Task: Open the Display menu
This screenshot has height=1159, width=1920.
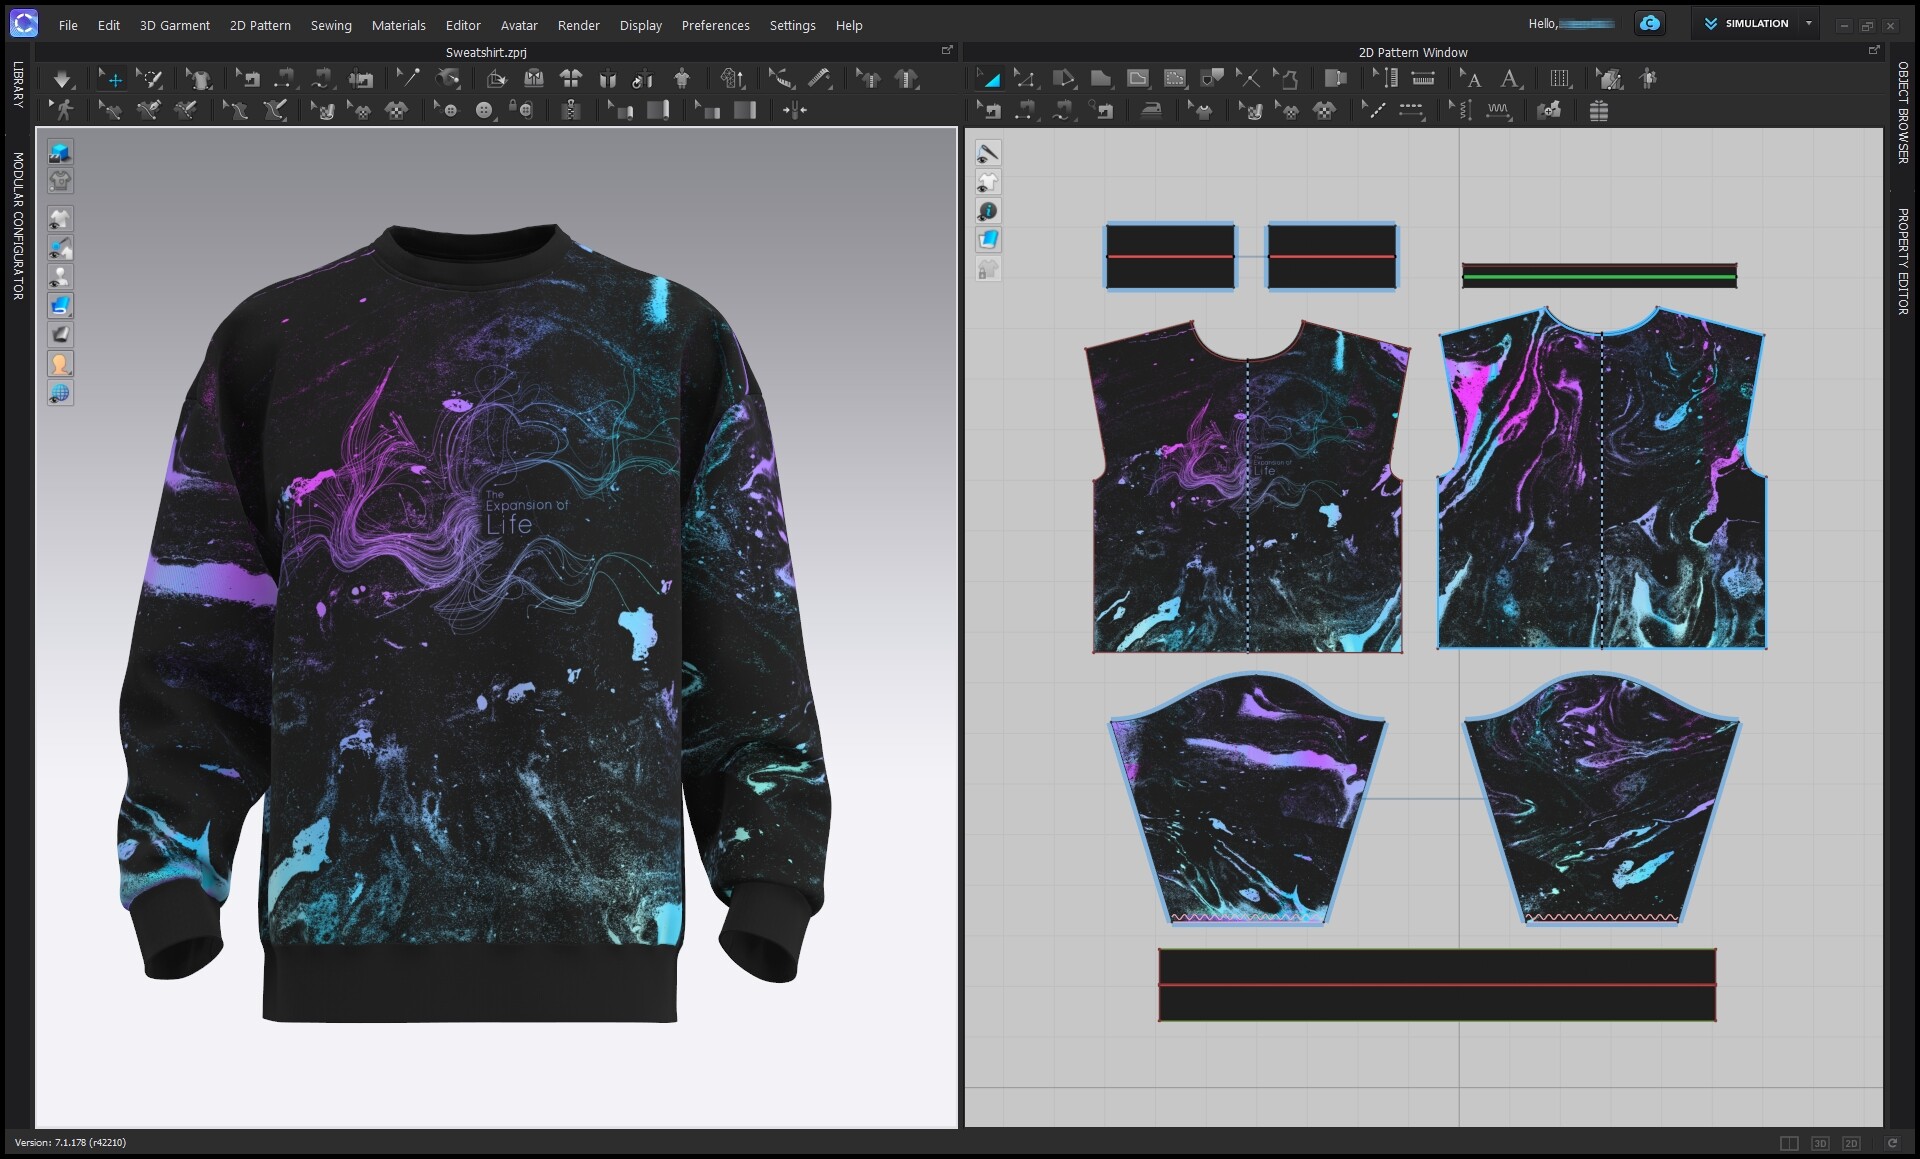Action: click(640, 25)
